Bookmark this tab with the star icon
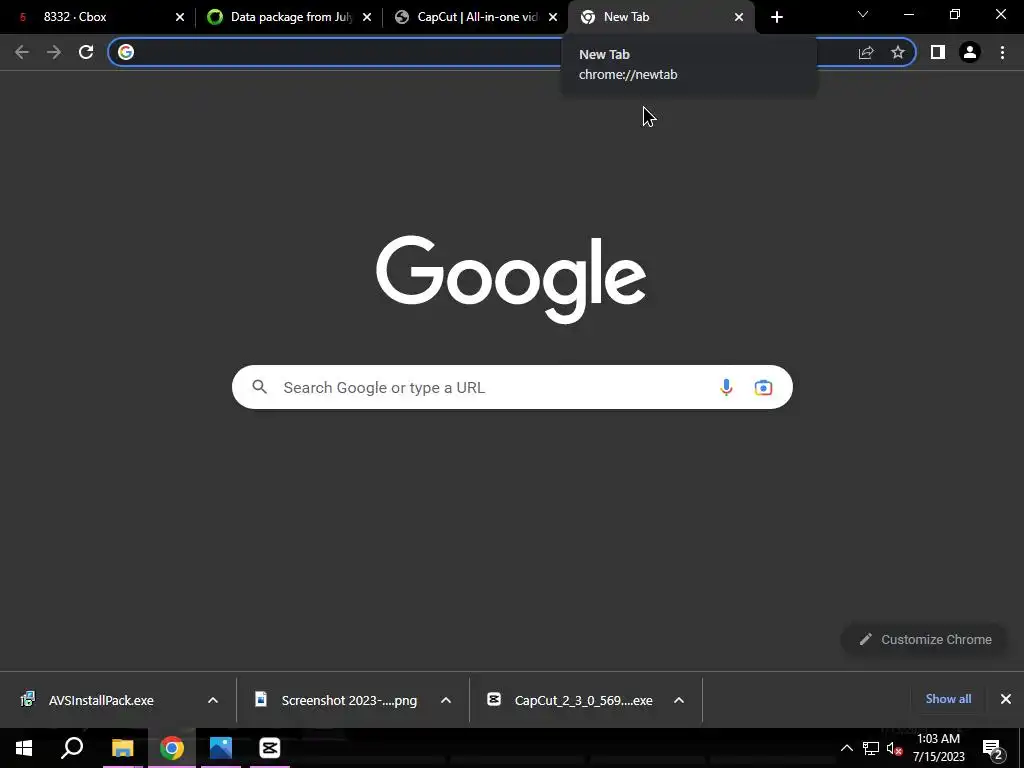Image resolution: width=1024 pixels, height=768 pixels. [x=898, y=52]
